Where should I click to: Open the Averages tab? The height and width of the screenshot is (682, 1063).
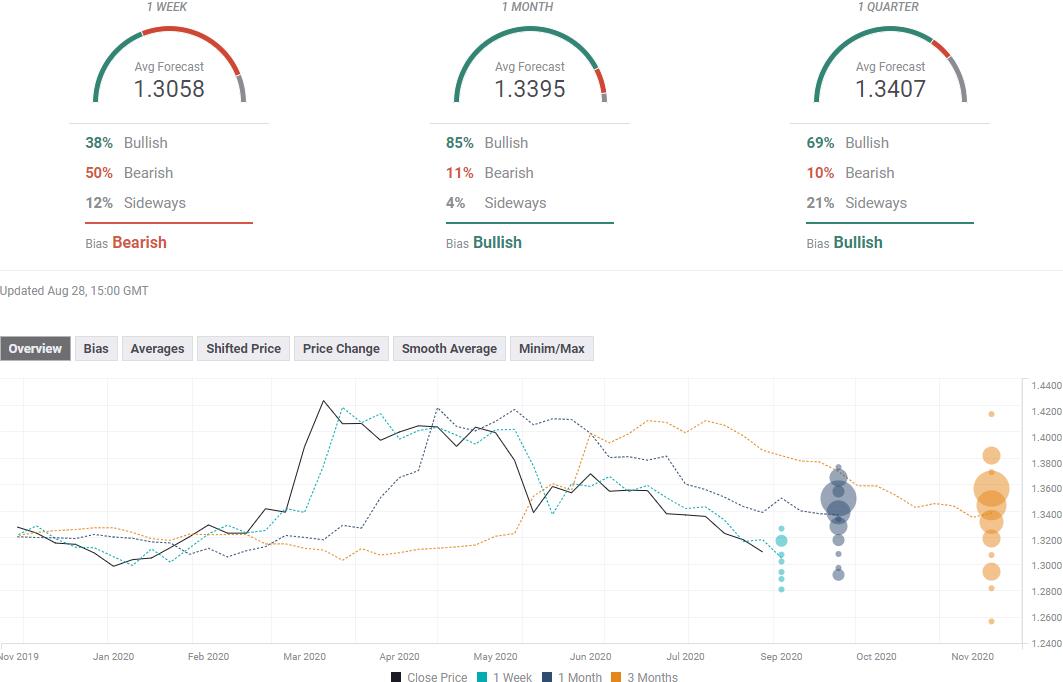pos(157,348)
